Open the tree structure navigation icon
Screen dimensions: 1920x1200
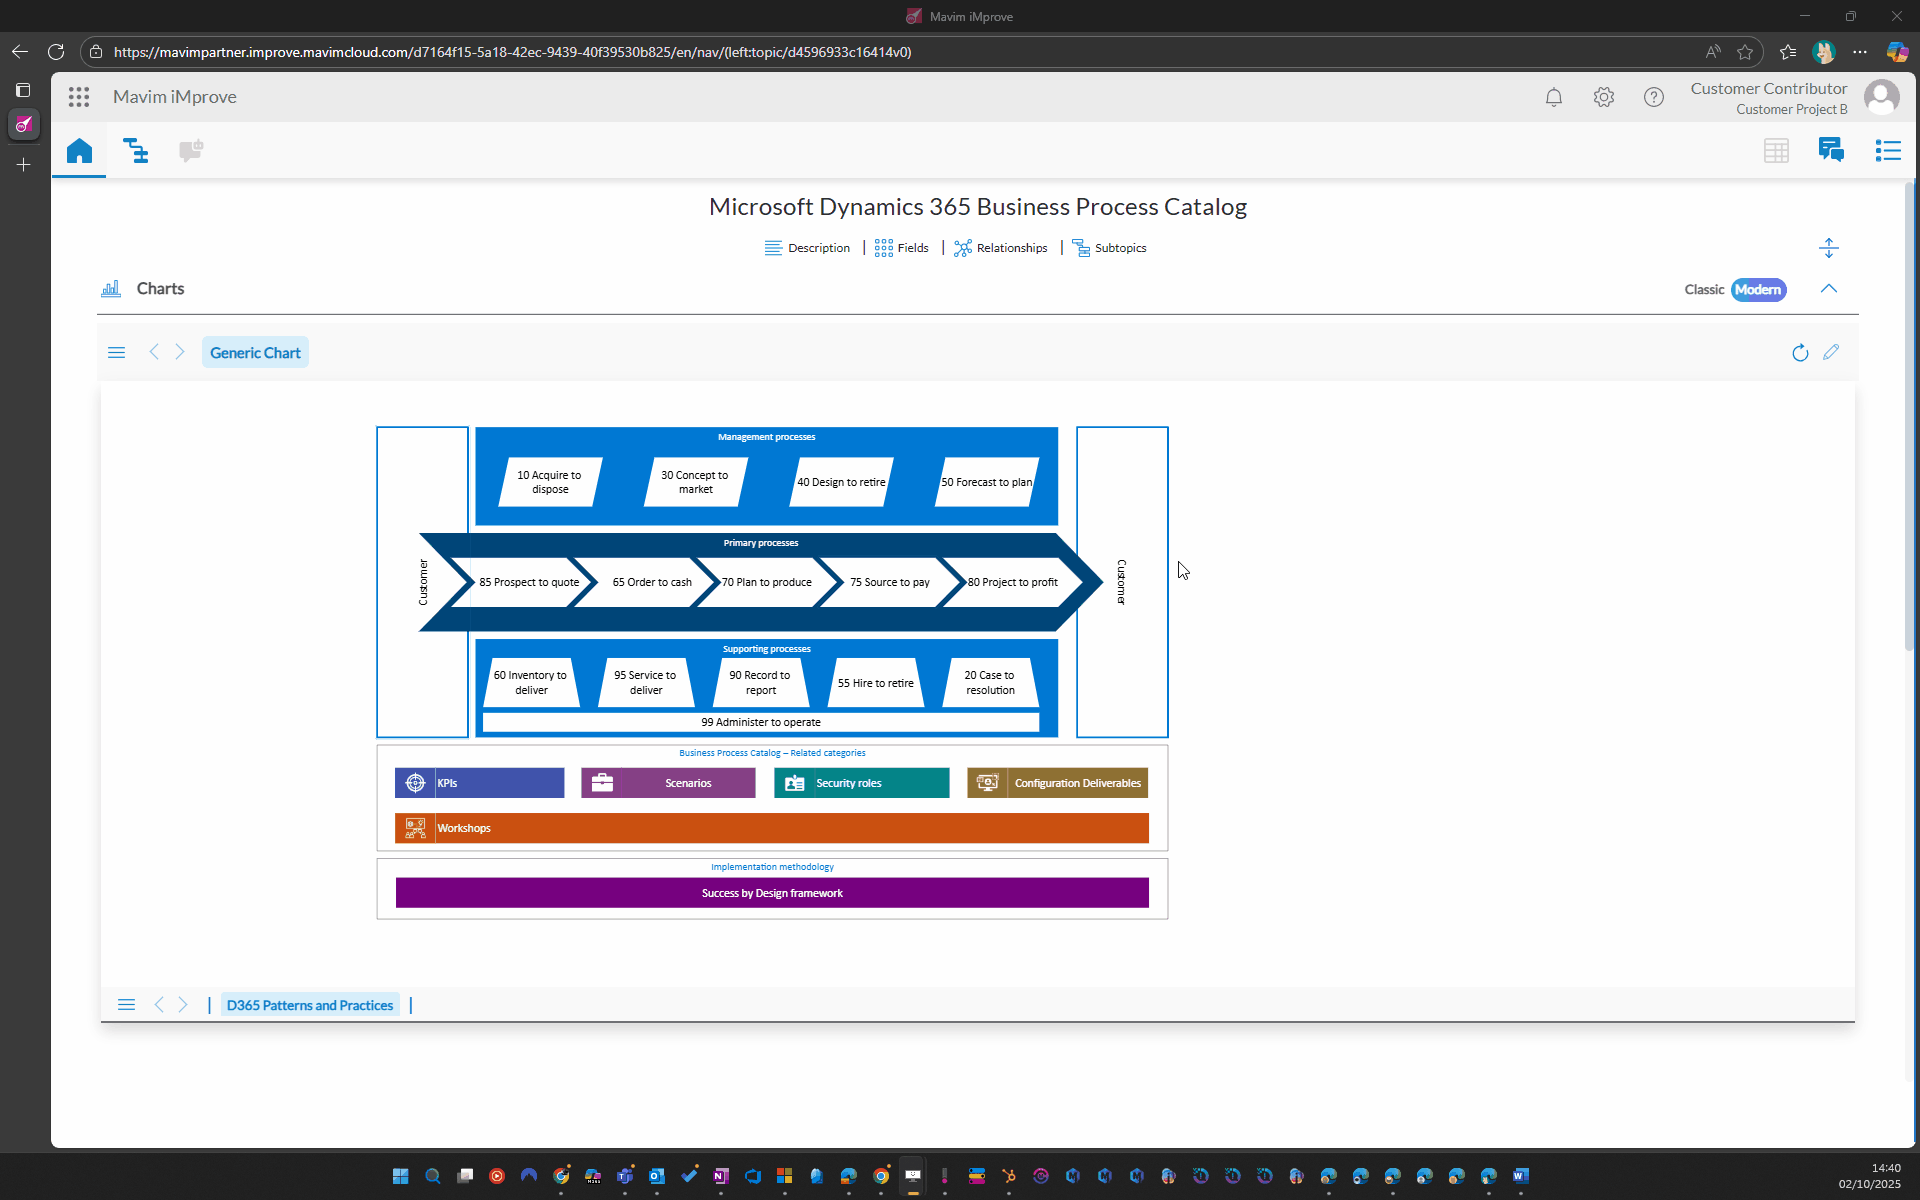[x=136, y=151]
